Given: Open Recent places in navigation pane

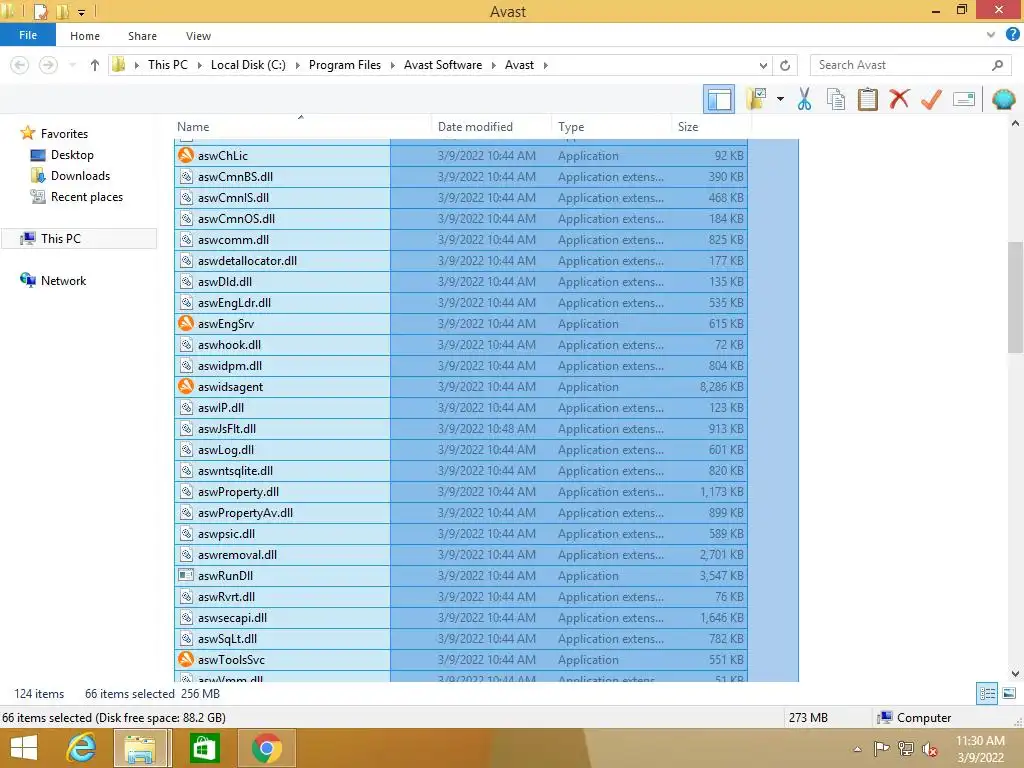Looking at the screenshot, I should [87, 197].
